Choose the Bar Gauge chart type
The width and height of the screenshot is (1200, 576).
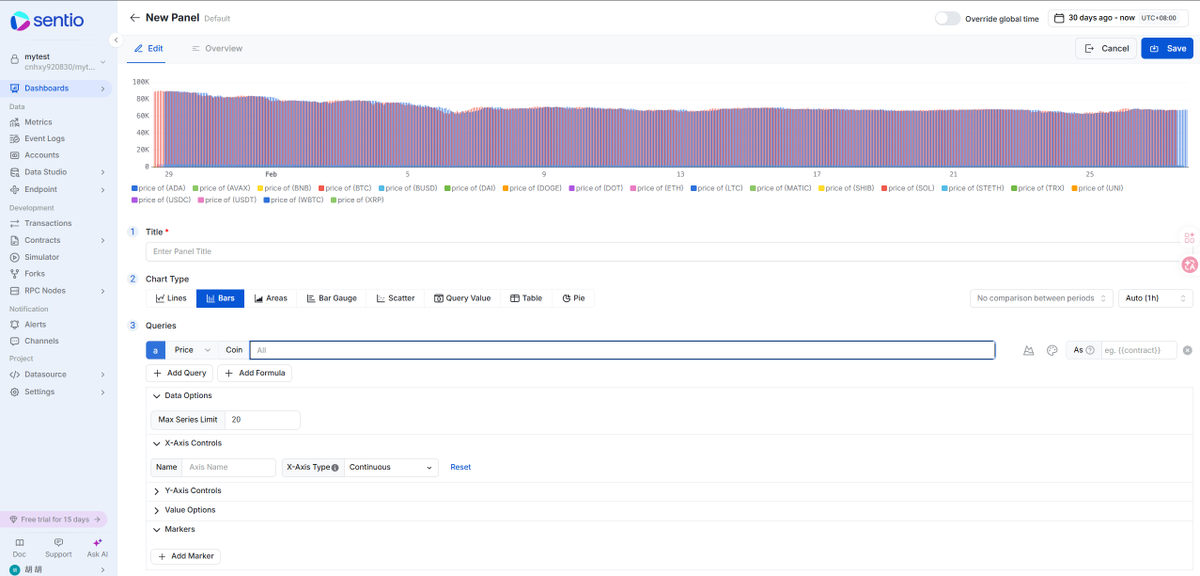[332, 298]
